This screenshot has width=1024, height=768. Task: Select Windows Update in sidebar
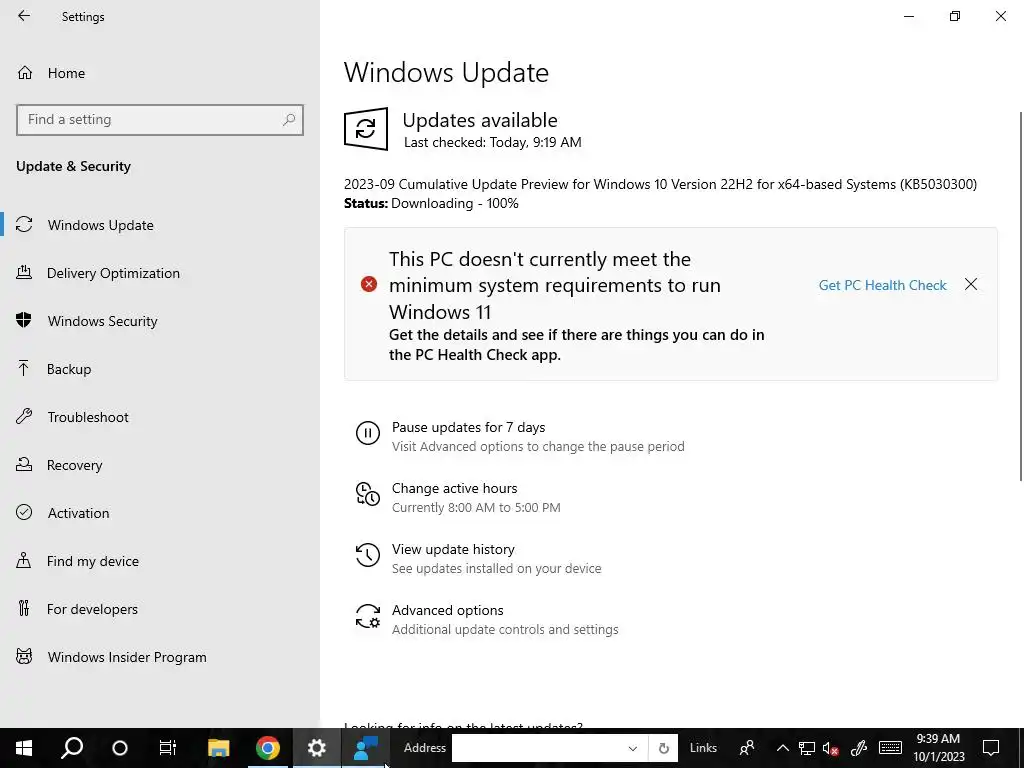tap(100, 225)
